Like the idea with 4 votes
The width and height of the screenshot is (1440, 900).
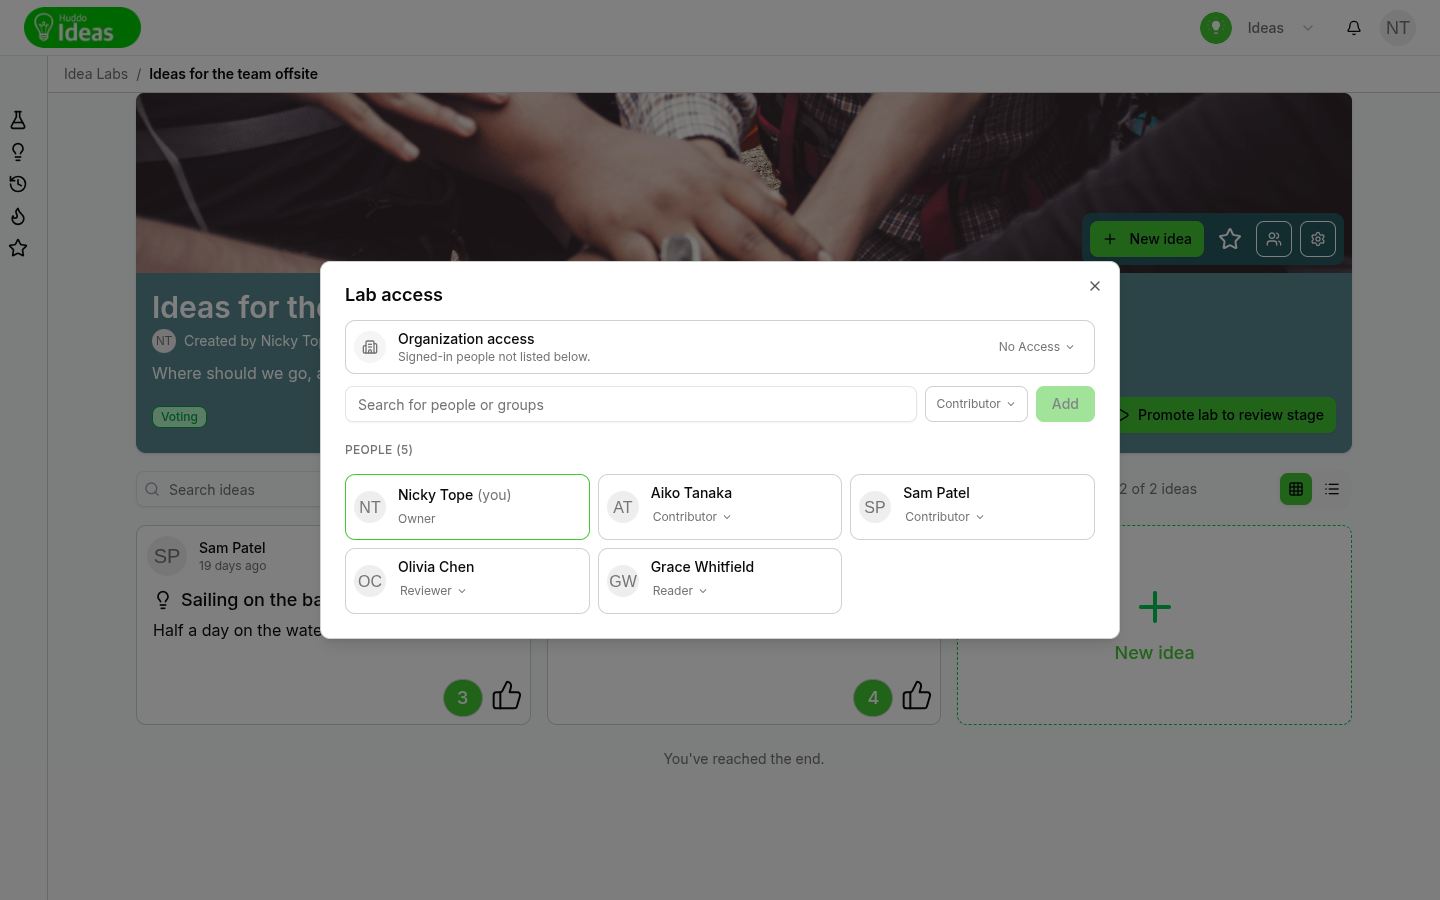tap(917, 696)
